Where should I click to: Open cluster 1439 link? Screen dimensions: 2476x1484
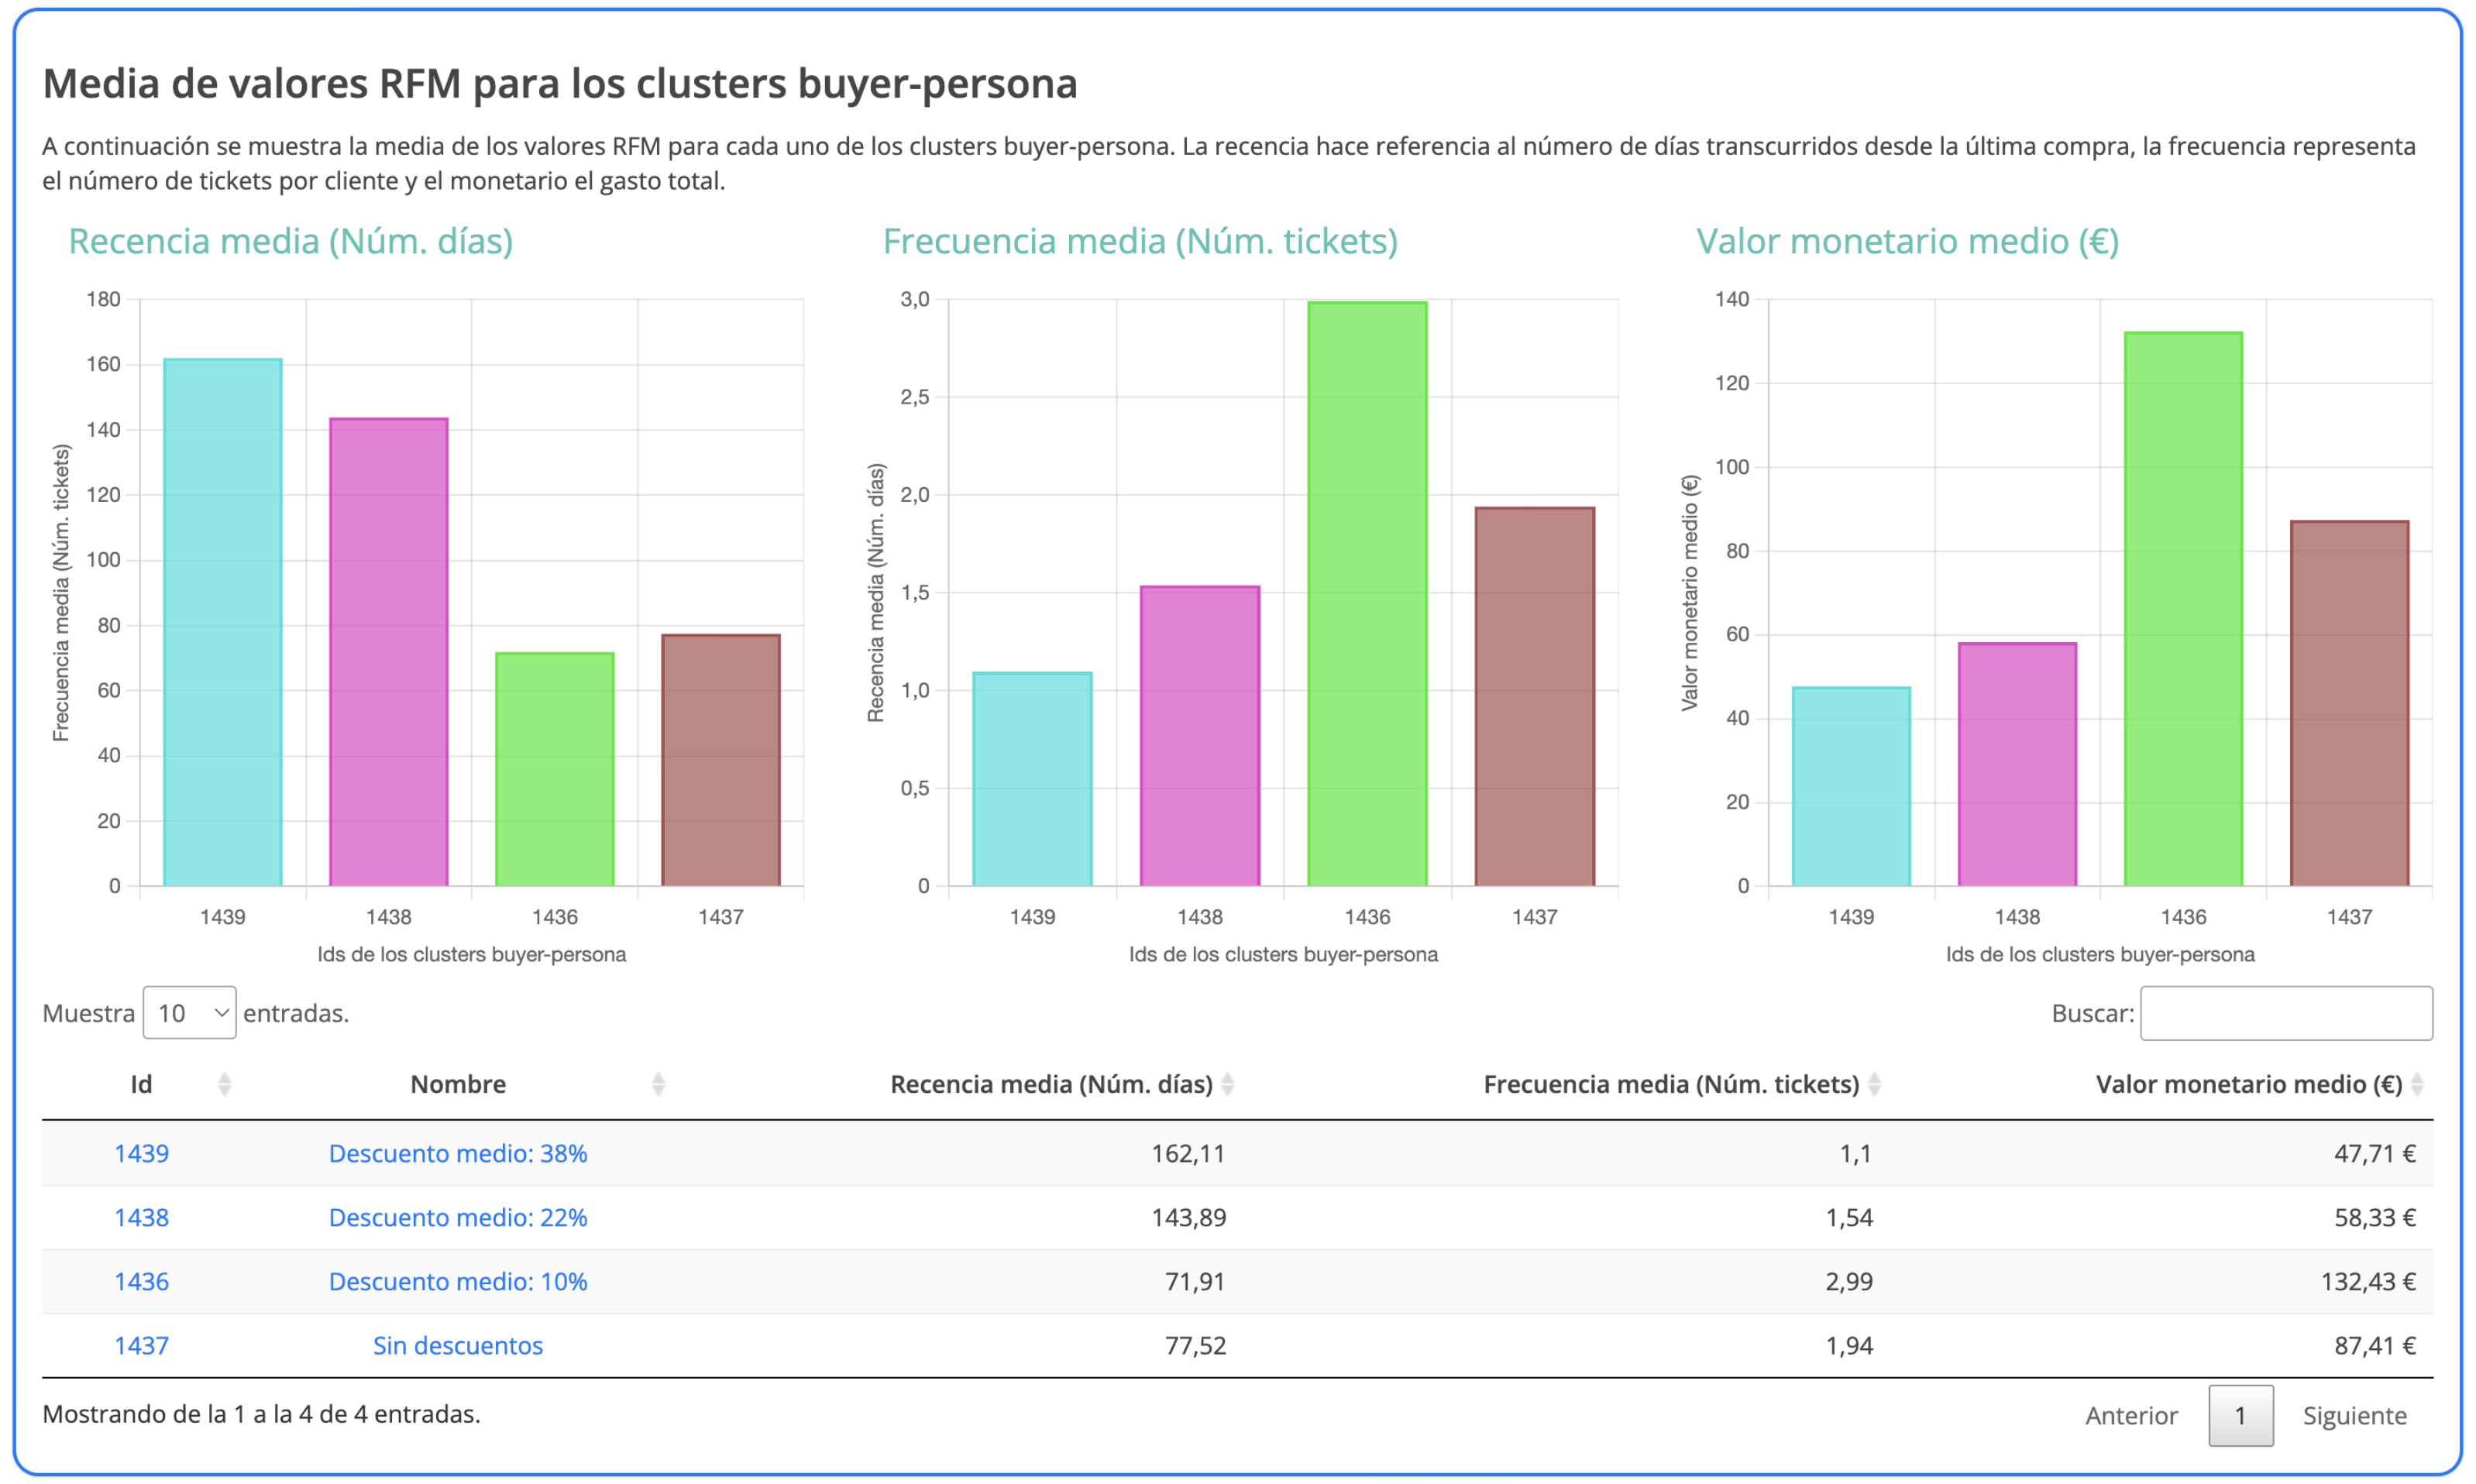click(x=141, y=1153)
